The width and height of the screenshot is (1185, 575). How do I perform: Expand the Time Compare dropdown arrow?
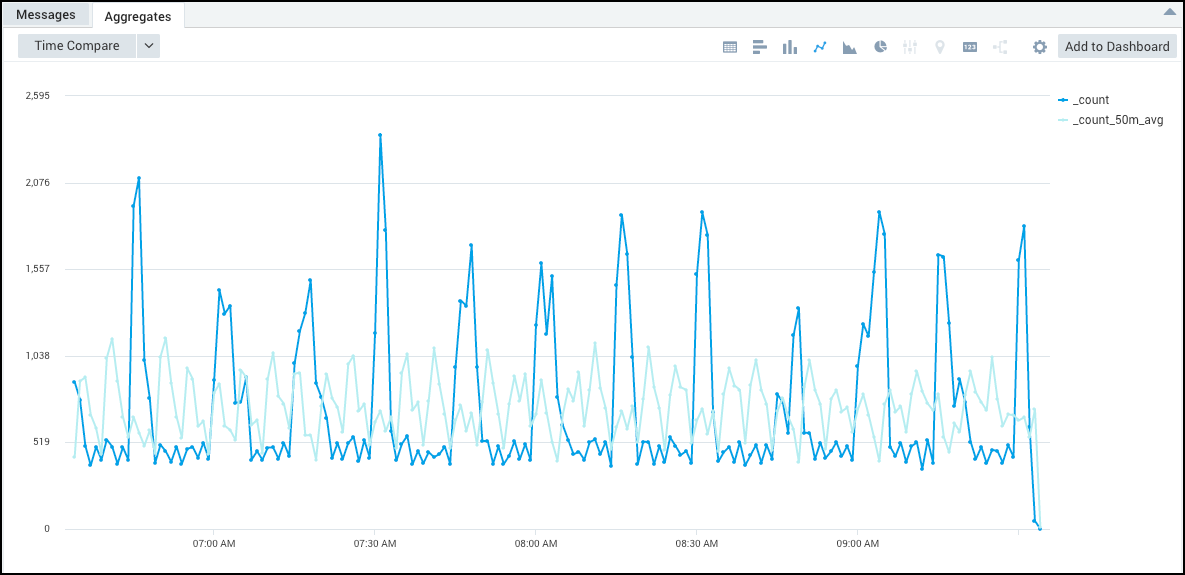click(x=148, y=46)
